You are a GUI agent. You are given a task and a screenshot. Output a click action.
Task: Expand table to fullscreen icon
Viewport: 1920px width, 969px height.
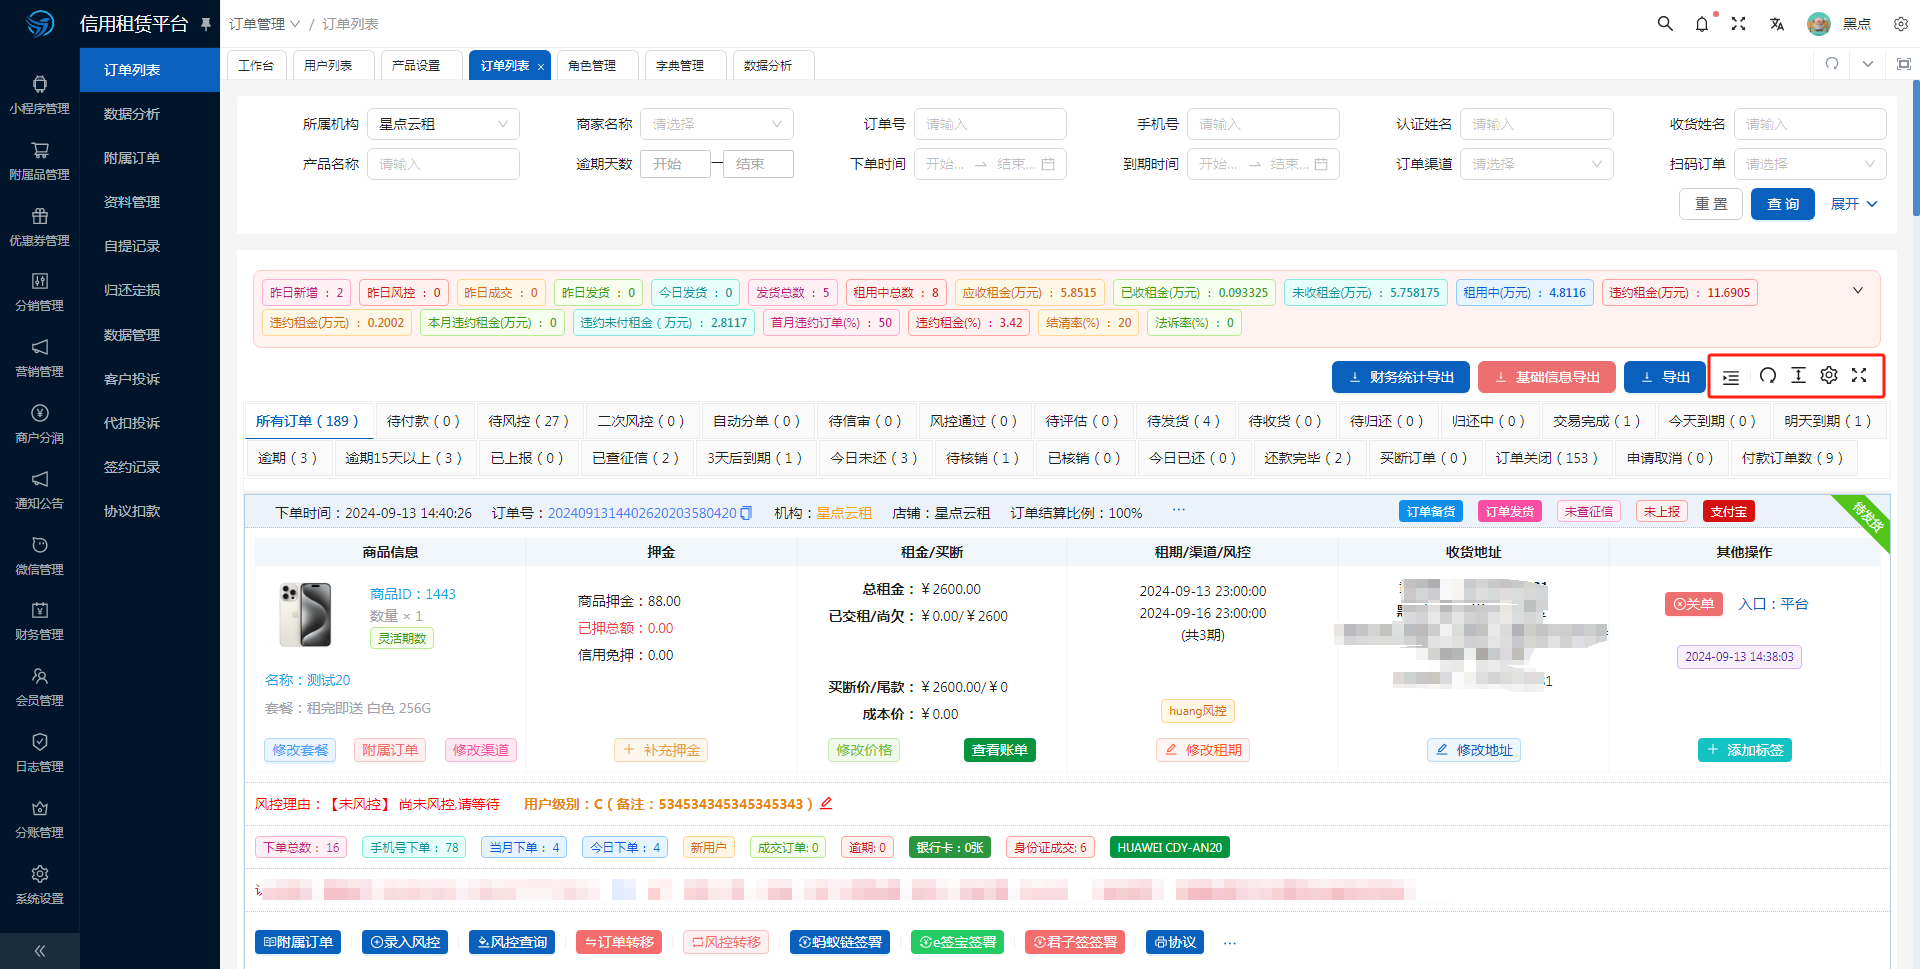(x=1859, y=376)
